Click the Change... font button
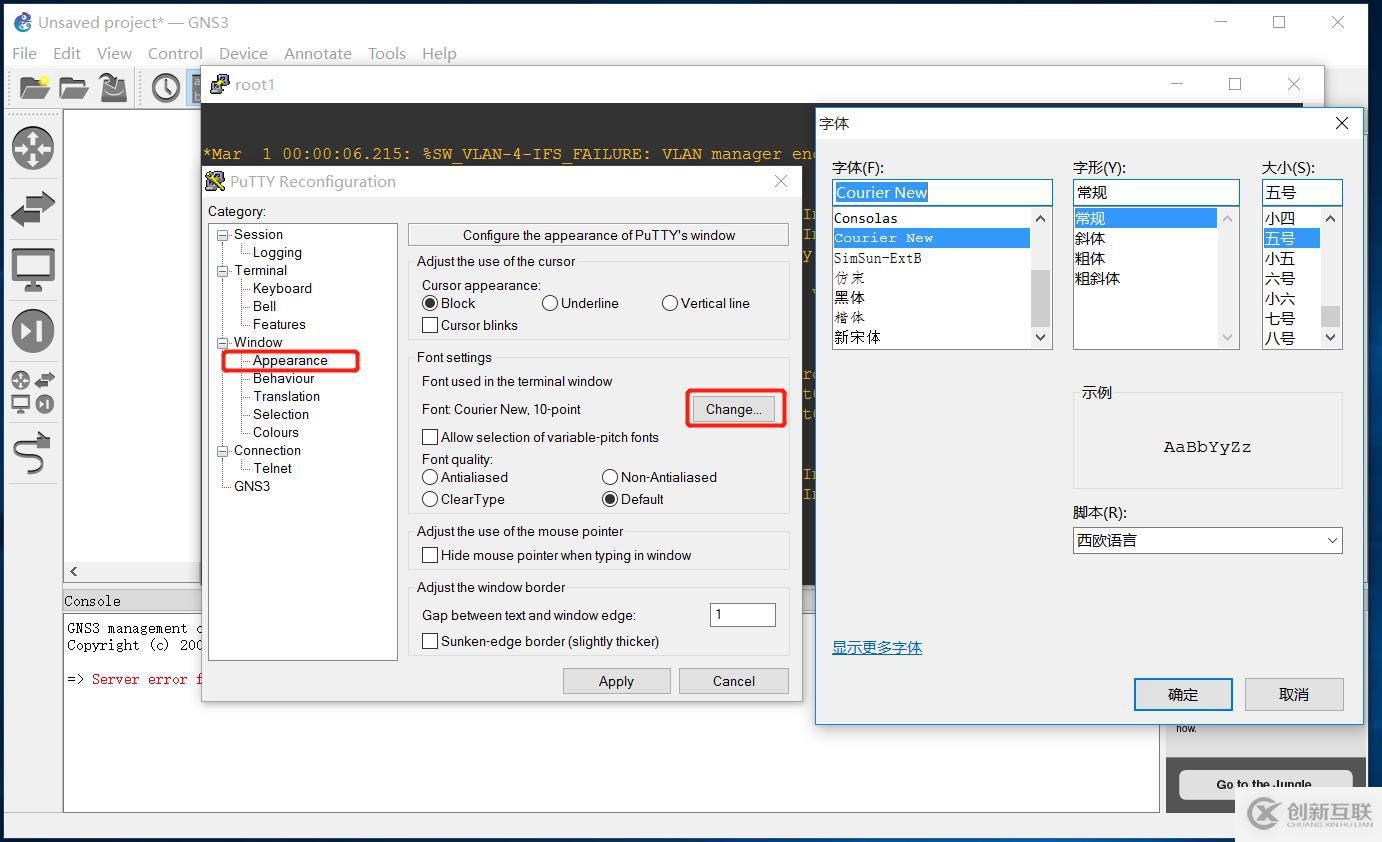The height and width of the screenshot is (842, 1382). click(x=733, y=409)
